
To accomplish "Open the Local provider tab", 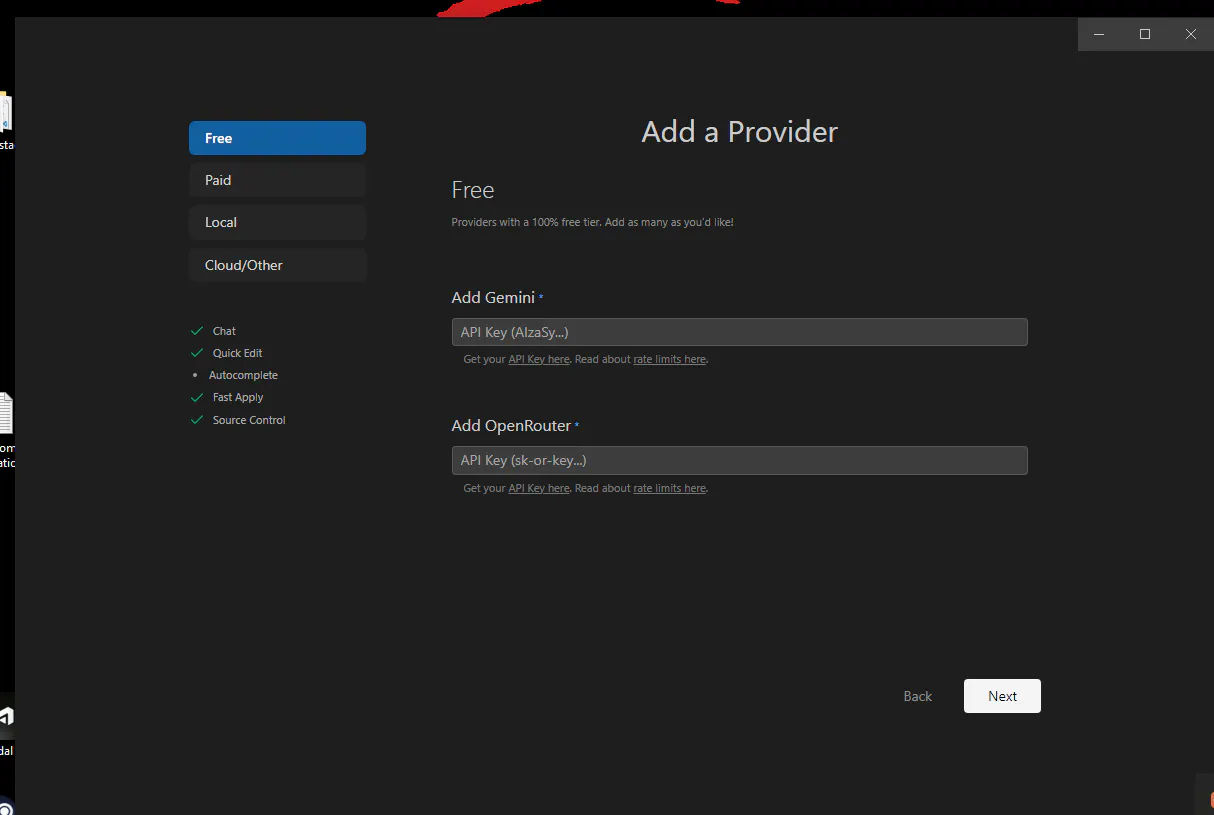I will click(277, 222).
